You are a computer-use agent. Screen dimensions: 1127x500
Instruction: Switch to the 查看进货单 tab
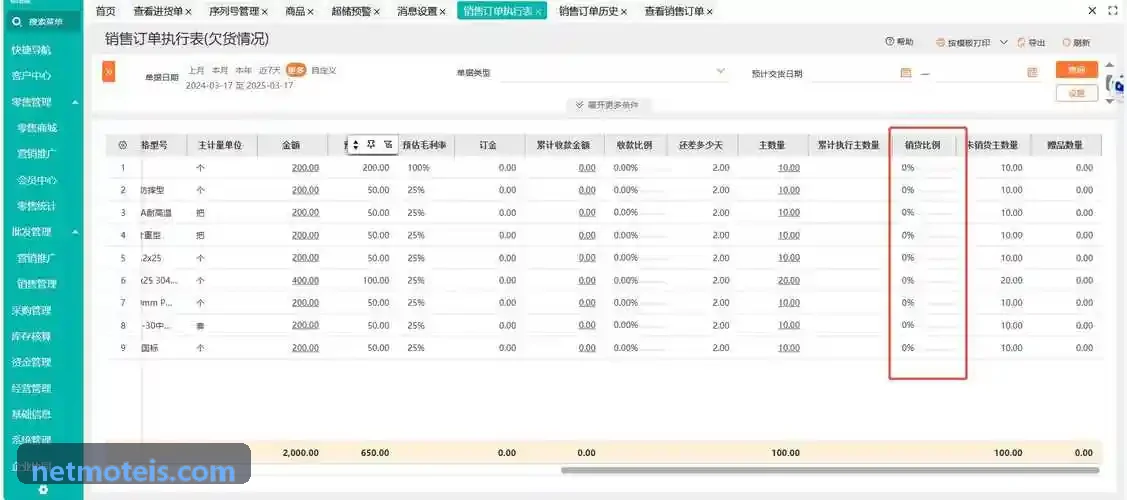pos(158,11)
